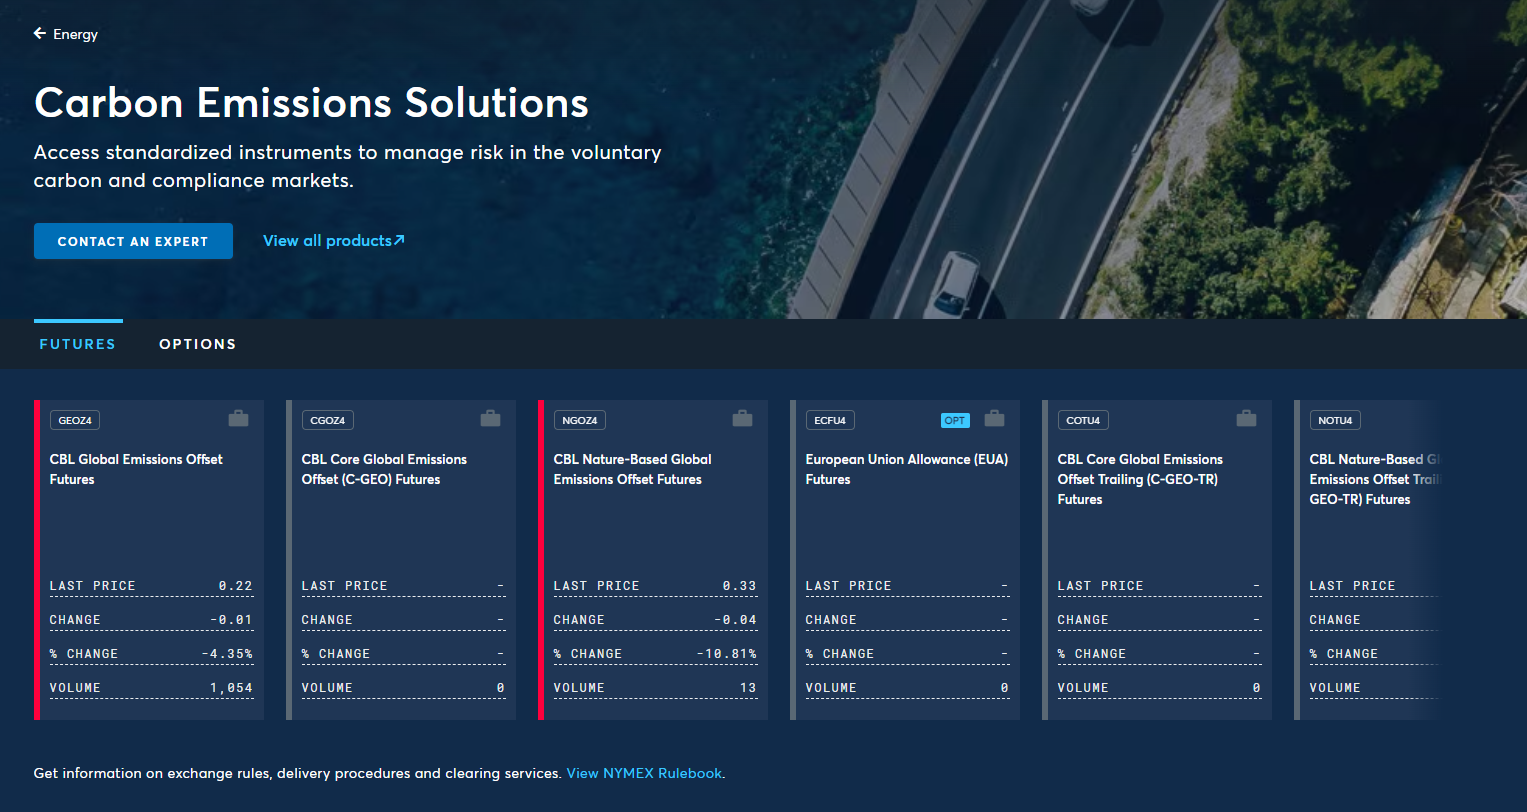Click the briefcase icon on CGOZ4 card
This screenshot has width=1527, height=812.
pyautogui.click(x=490, y=418)
